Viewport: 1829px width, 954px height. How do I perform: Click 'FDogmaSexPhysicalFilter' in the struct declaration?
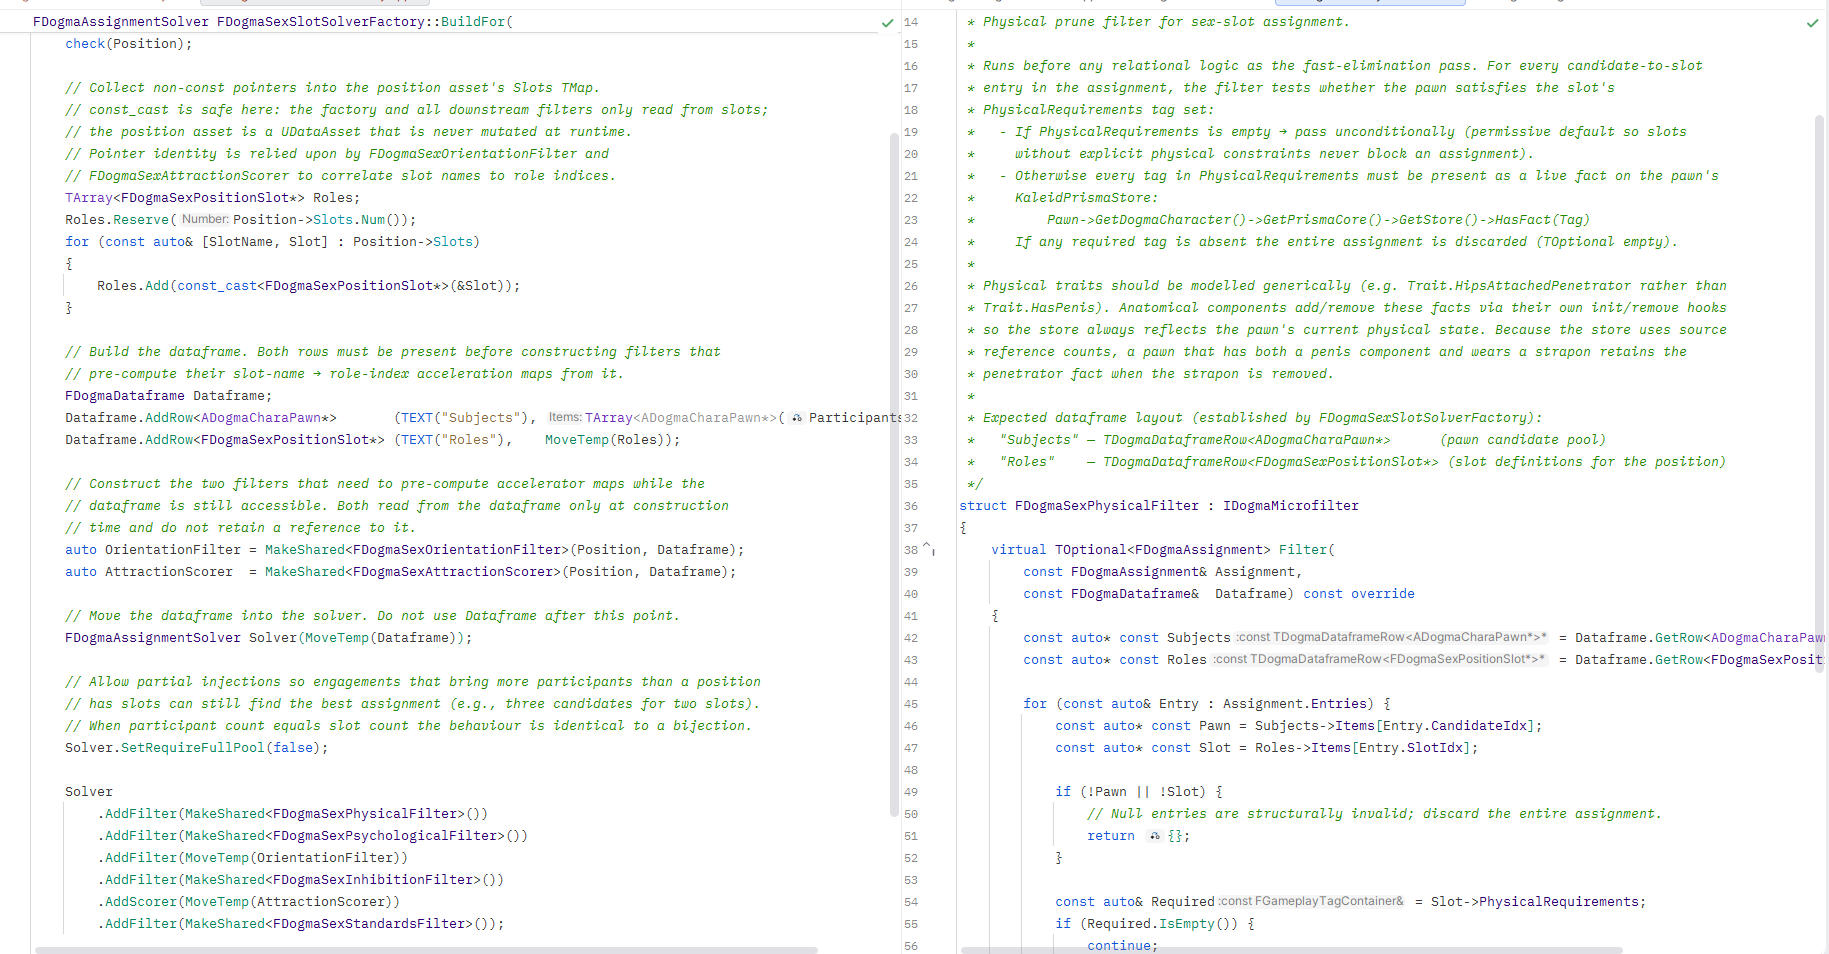point(1107,506)
